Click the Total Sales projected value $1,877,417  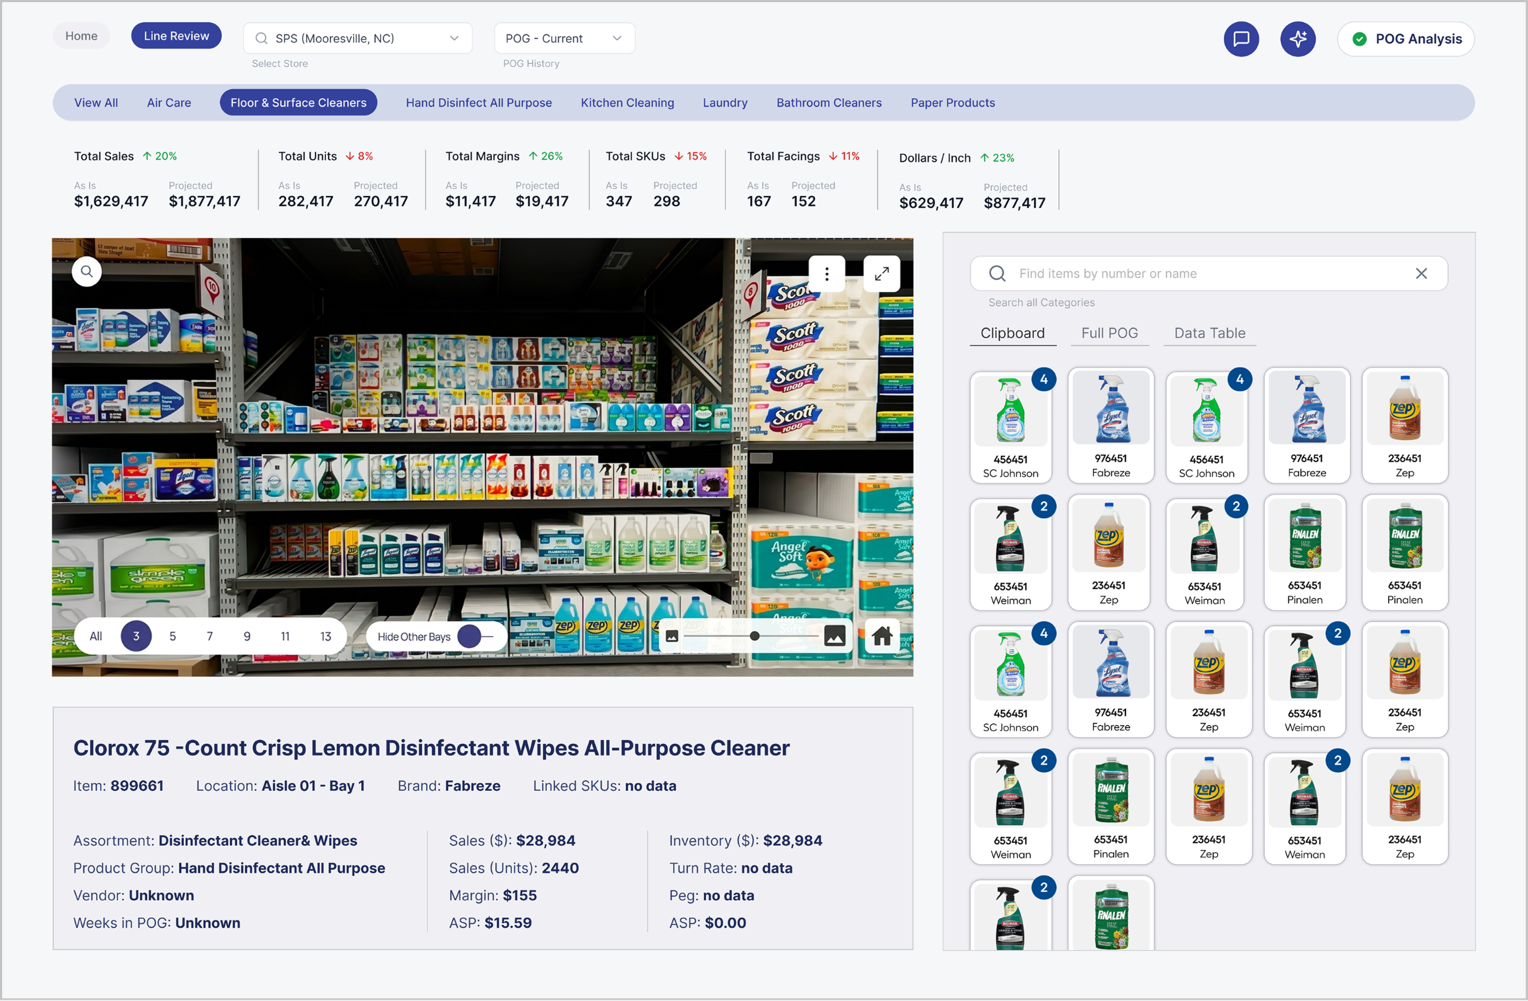[x=204, y=201]
